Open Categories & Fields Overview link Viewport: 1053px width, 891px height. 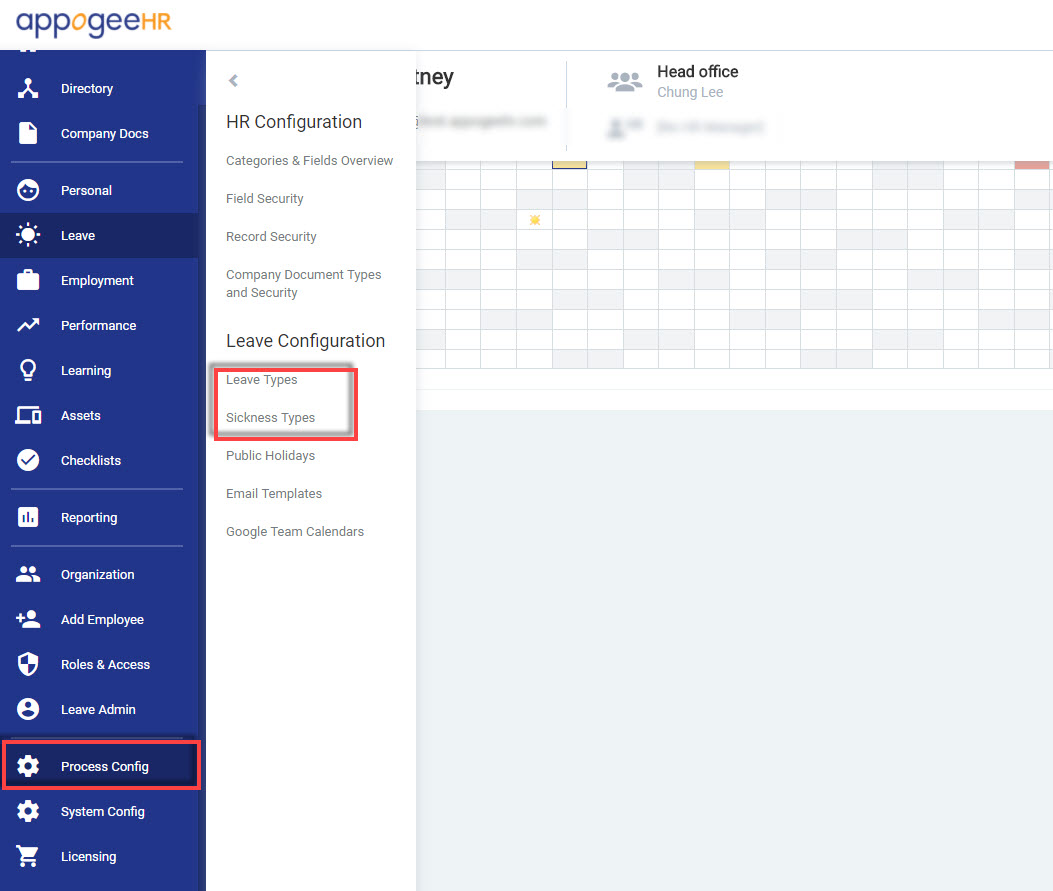309,160
